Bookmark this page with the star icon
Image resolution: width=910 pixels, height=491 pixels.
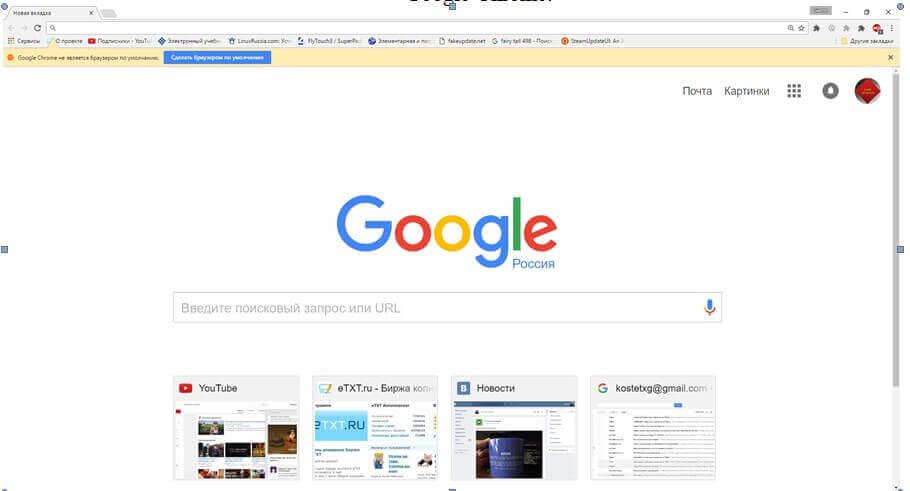[801, 28]
